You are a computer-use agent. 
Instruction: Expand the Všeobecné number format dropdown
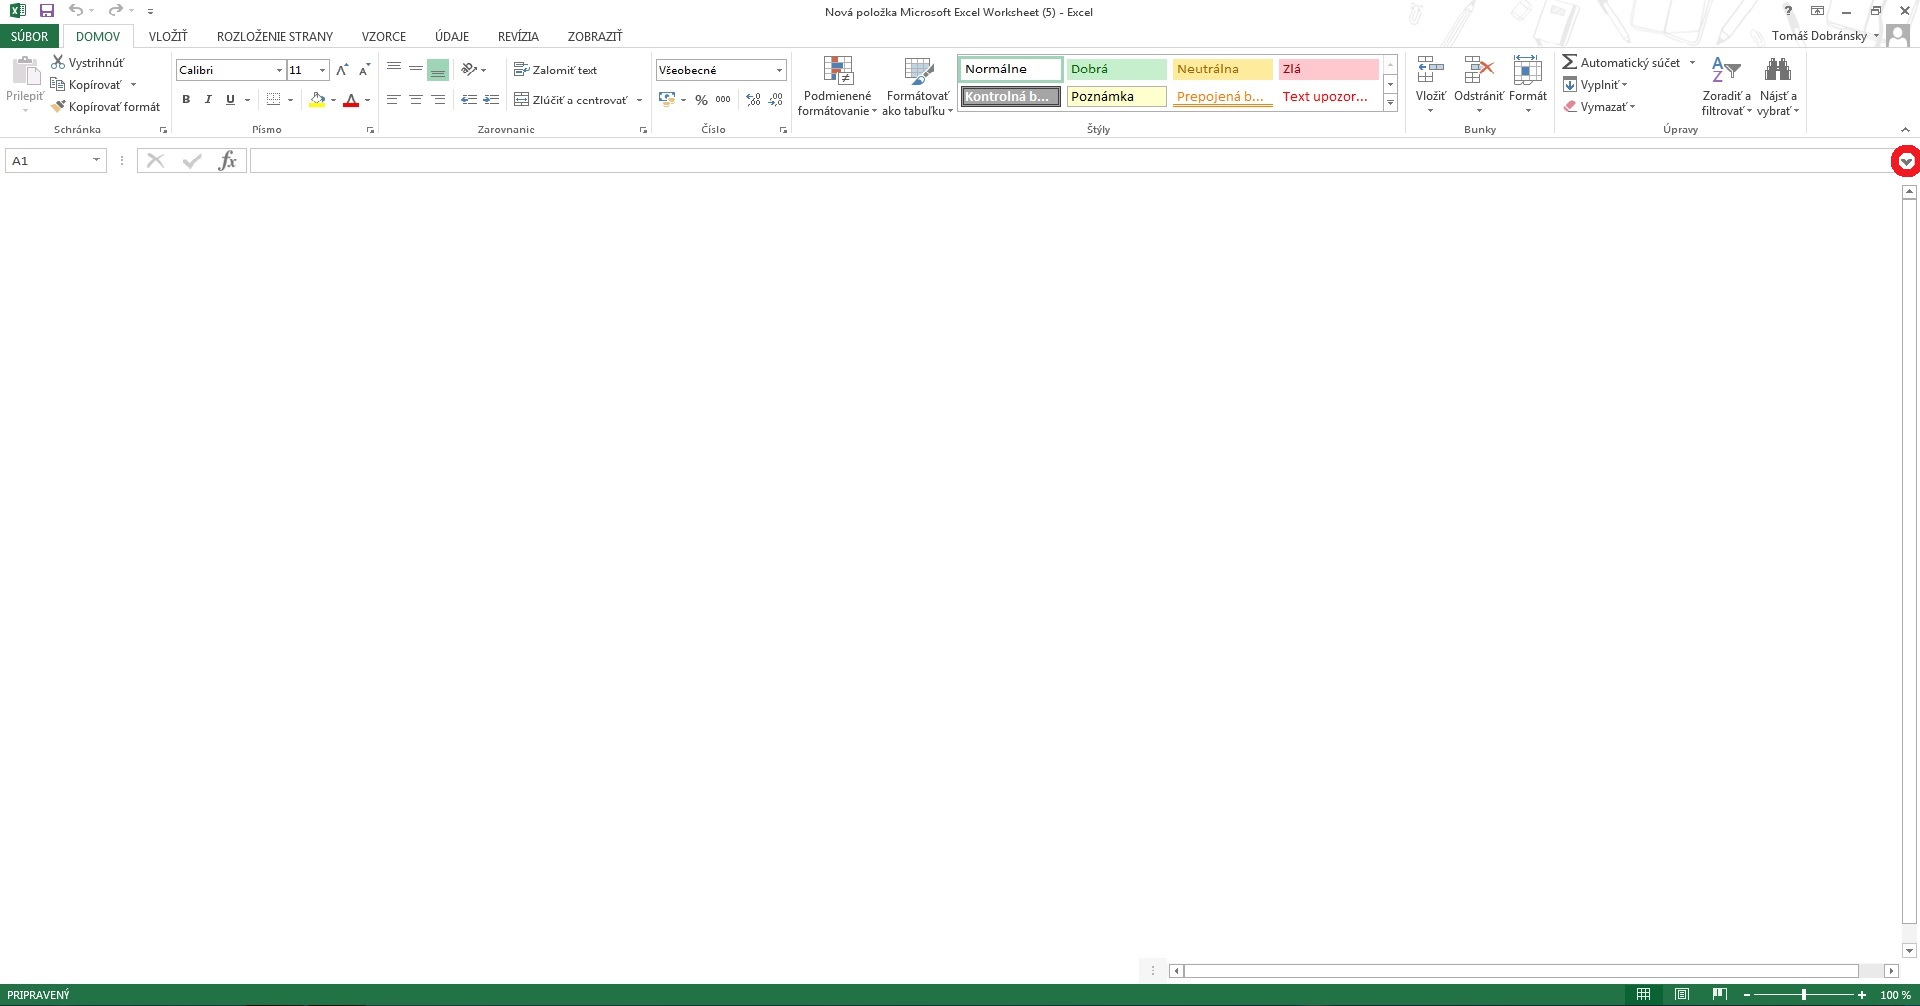[x=779, y=70]
